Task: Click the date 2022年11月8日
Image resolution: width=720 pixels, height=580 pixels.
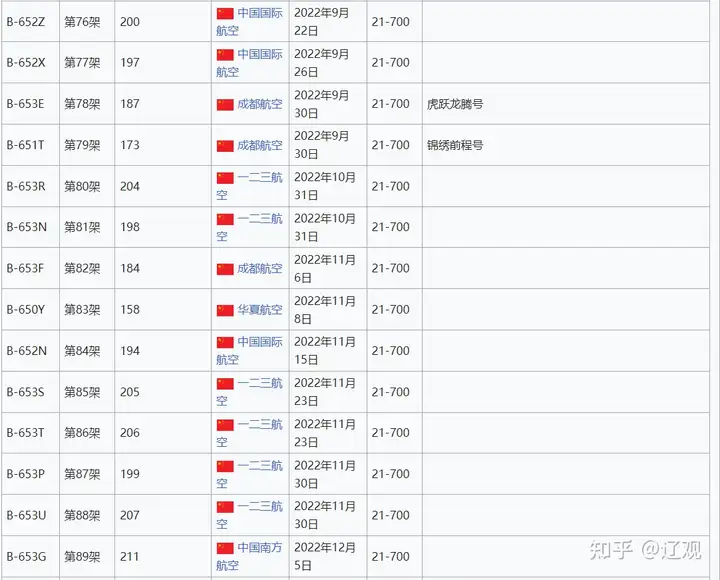Action: (x=325, y=310)
